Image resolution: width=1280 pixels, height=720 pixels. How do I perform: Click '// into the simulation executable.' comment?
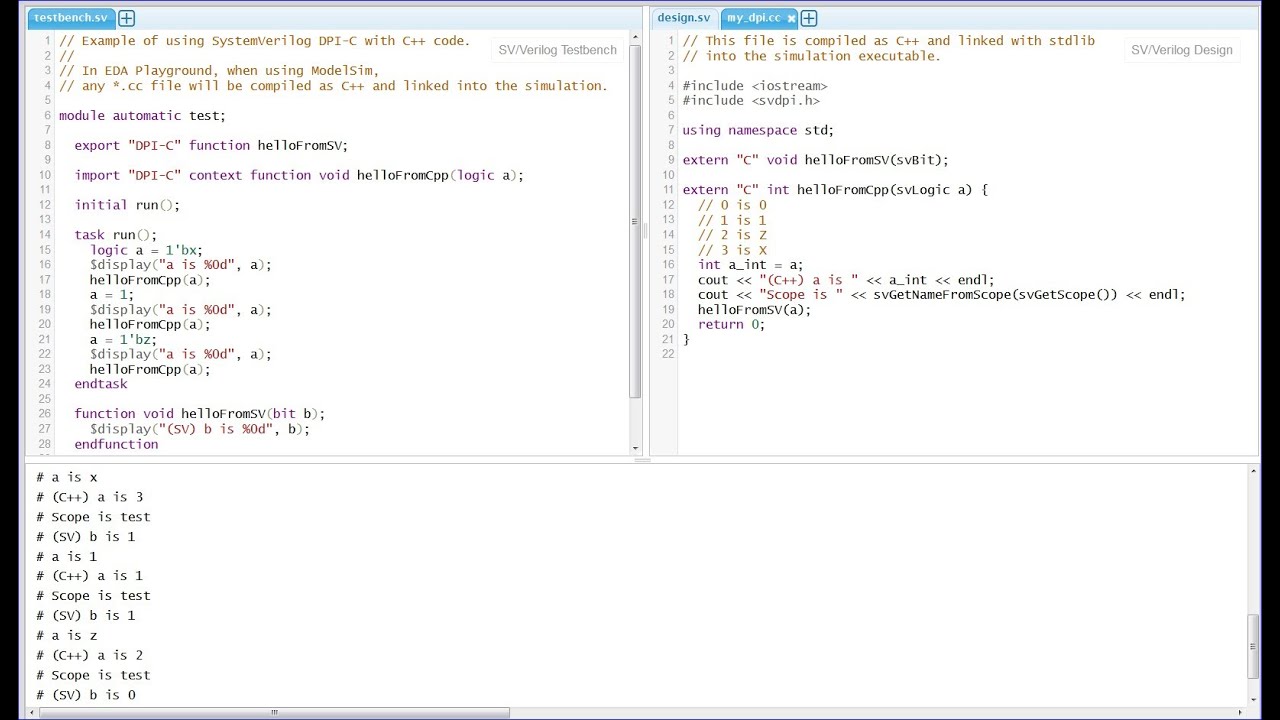[811, 56]
